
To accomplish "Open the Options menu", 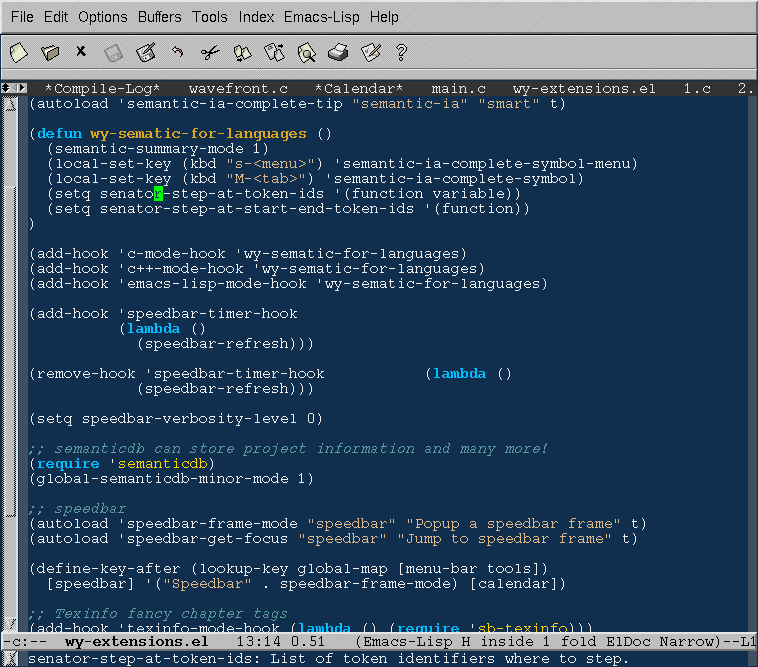I will point(102,17).
